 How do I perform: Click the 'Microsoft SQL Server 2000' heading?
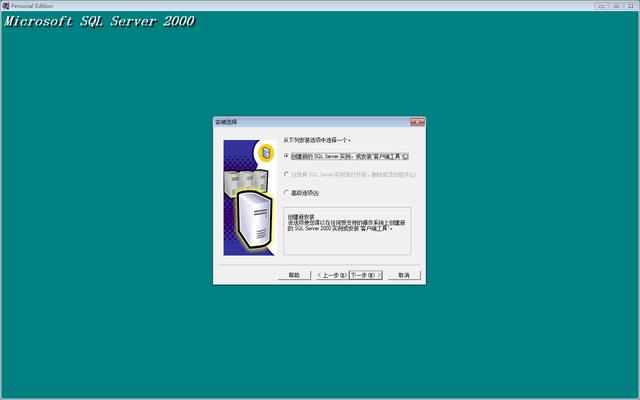[100, 21]
